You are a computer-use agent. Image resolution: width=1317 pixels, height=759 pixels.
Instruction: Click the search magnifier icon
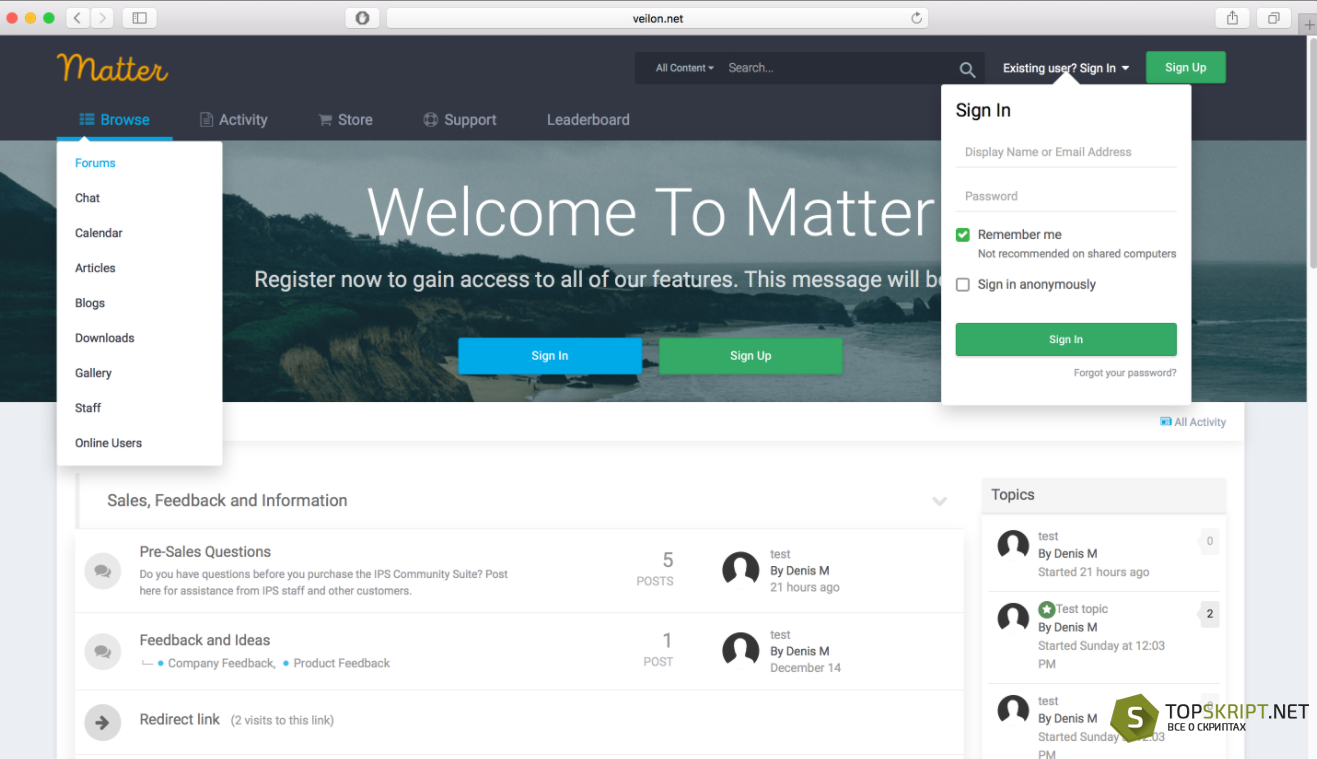coord(967,69)
